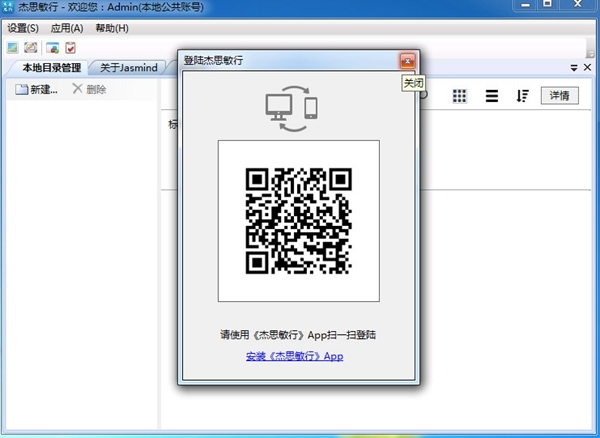The width and height of the screenshot is (600, 438).
Task: Switch to grid view with the dotted grid icon
Action: click(459, 96)
